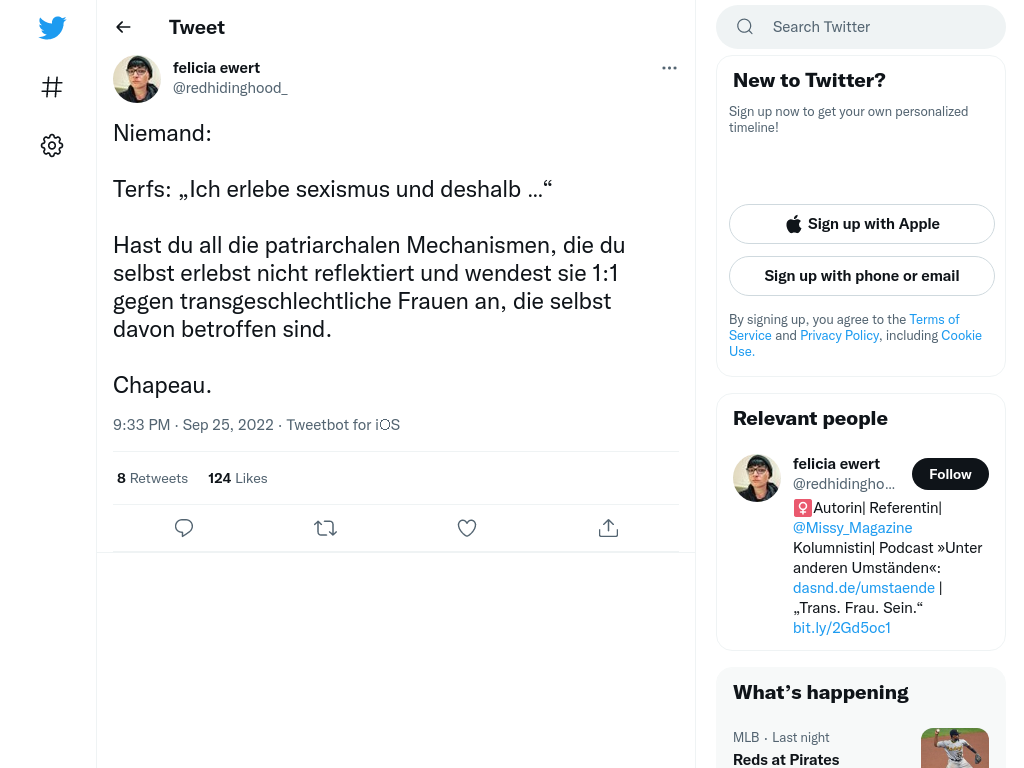Open the dasnd.de/umstaende link
Screen dimensions: 1024x768
pos(863,588)
